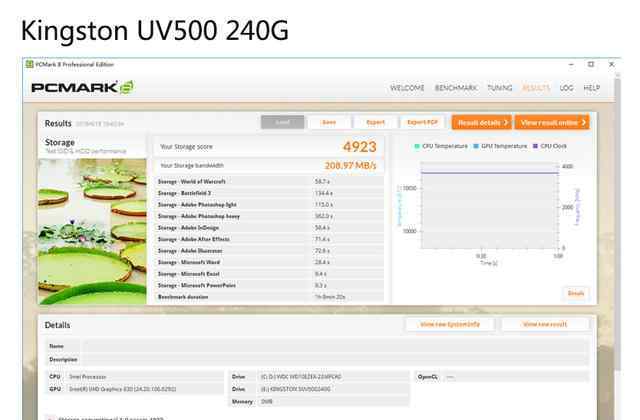Click the Description input field
Screen dimensions: 640x420
335,359
